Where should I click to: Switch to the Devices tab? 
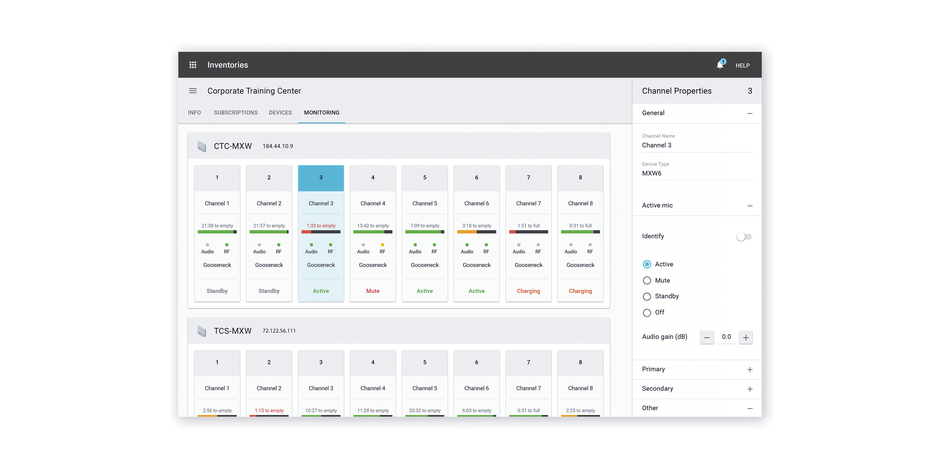click(280, 113)
